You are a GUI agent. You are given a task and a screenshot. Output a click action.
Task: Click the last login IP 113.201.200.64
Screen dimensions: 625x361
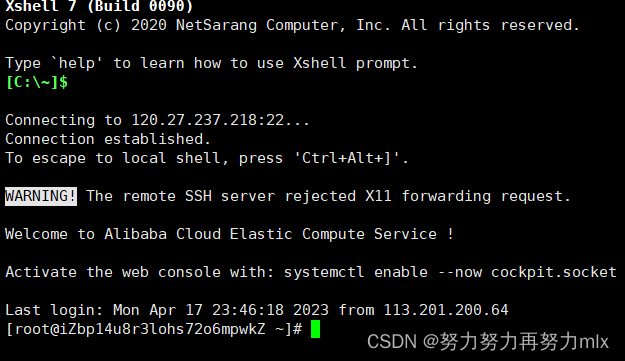pos(446,310)
